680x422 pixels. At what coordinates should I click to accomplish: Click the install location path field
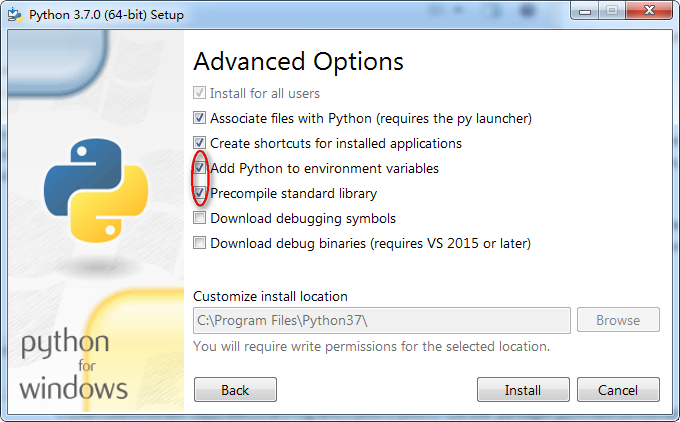click(x=381, y=320)
